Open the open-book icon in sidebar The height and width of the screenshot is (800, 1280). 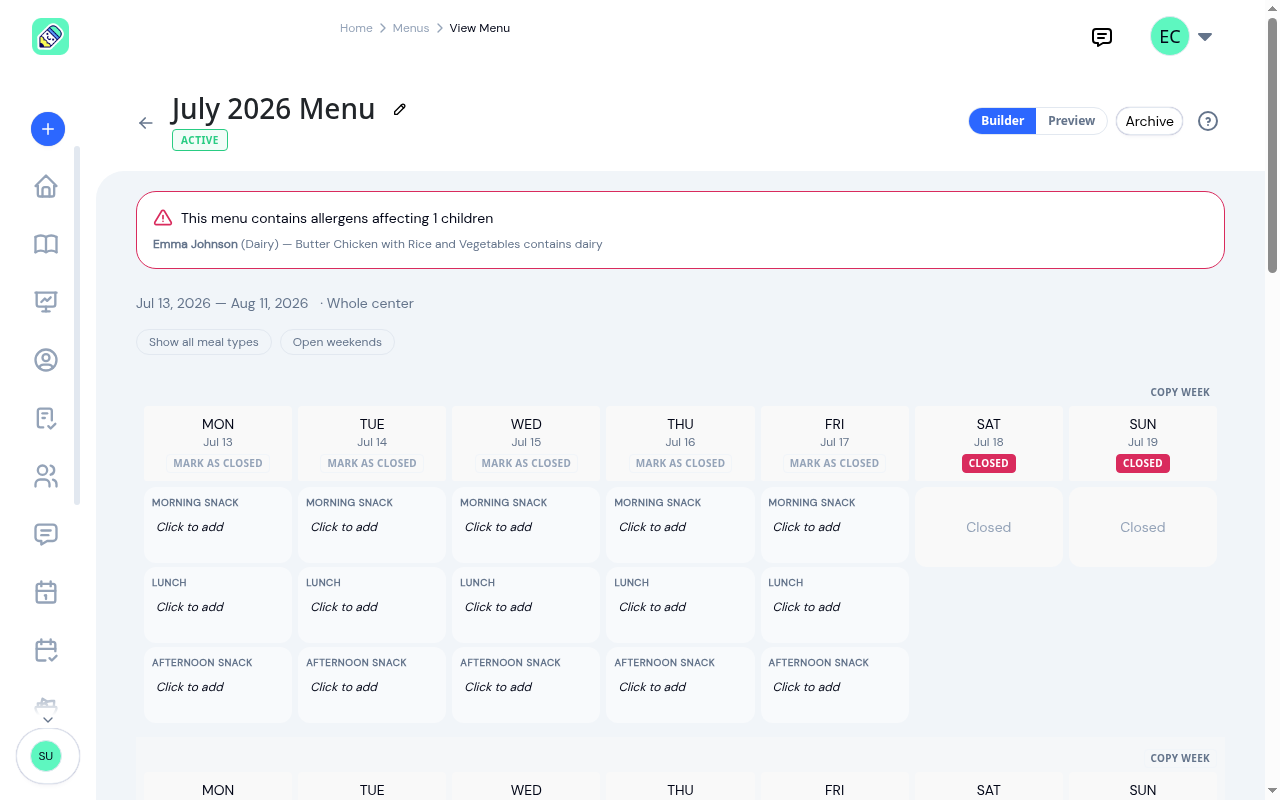[x=46, y=244]
